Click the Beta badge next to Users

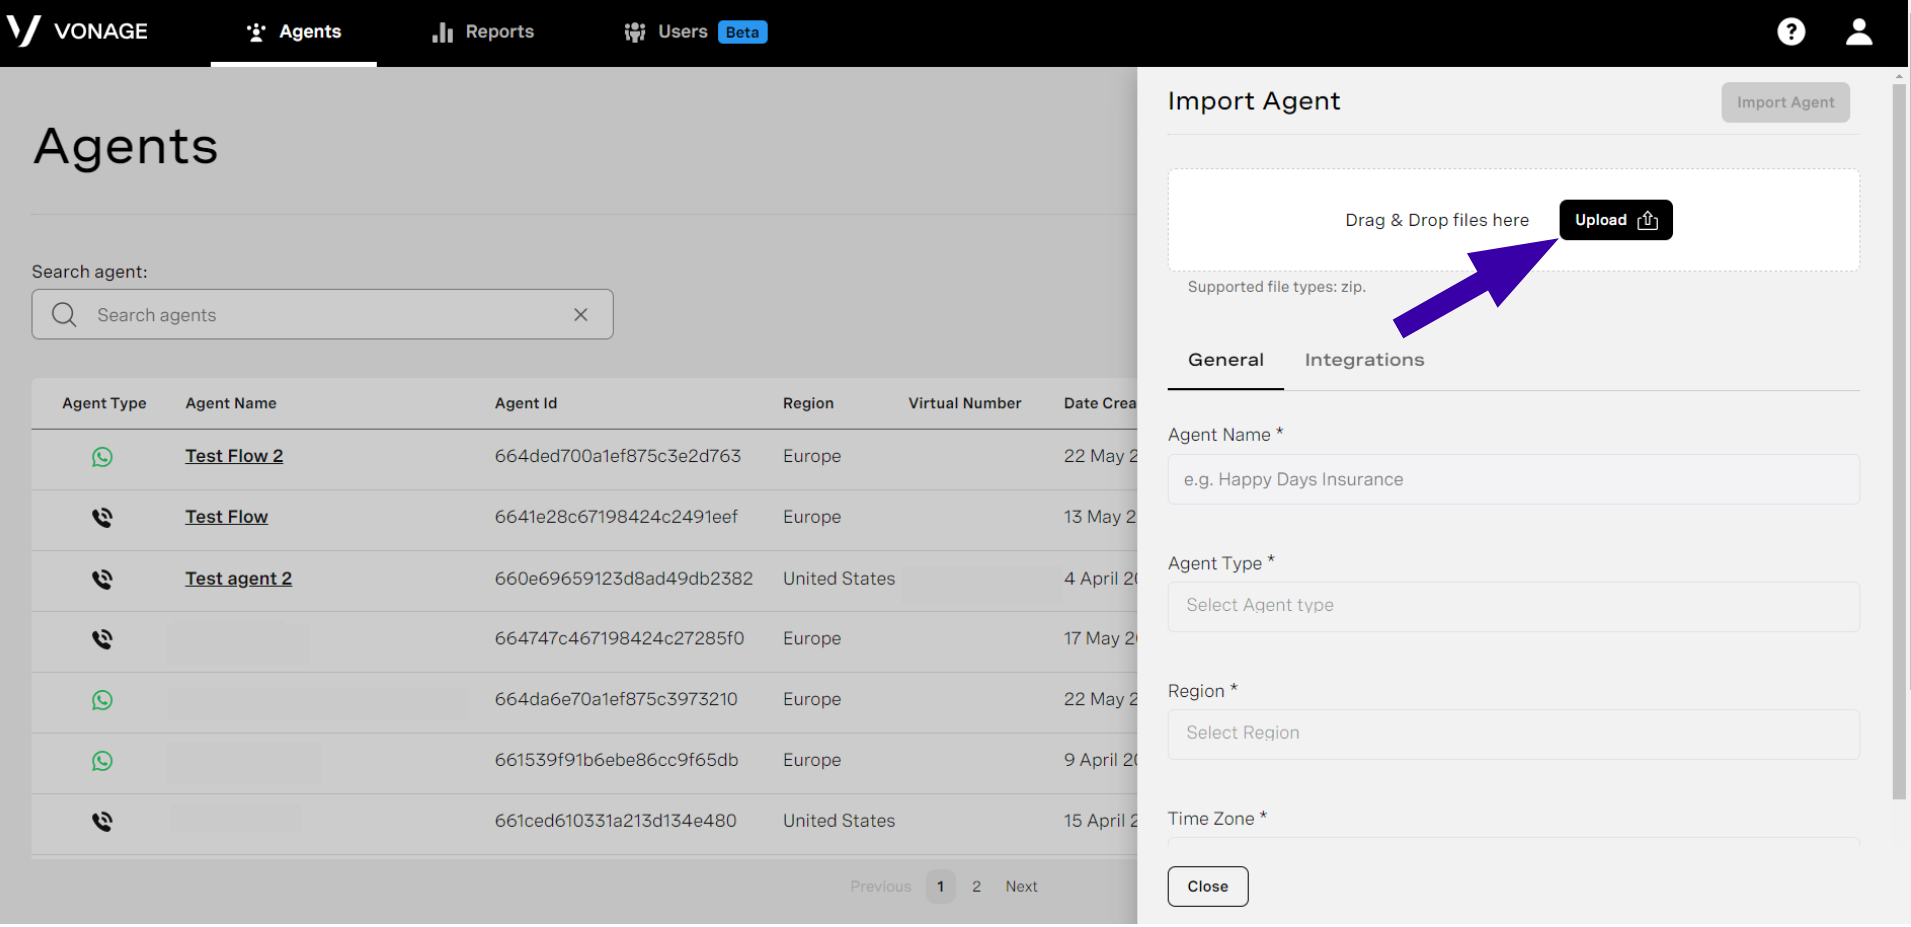[742, 32]
